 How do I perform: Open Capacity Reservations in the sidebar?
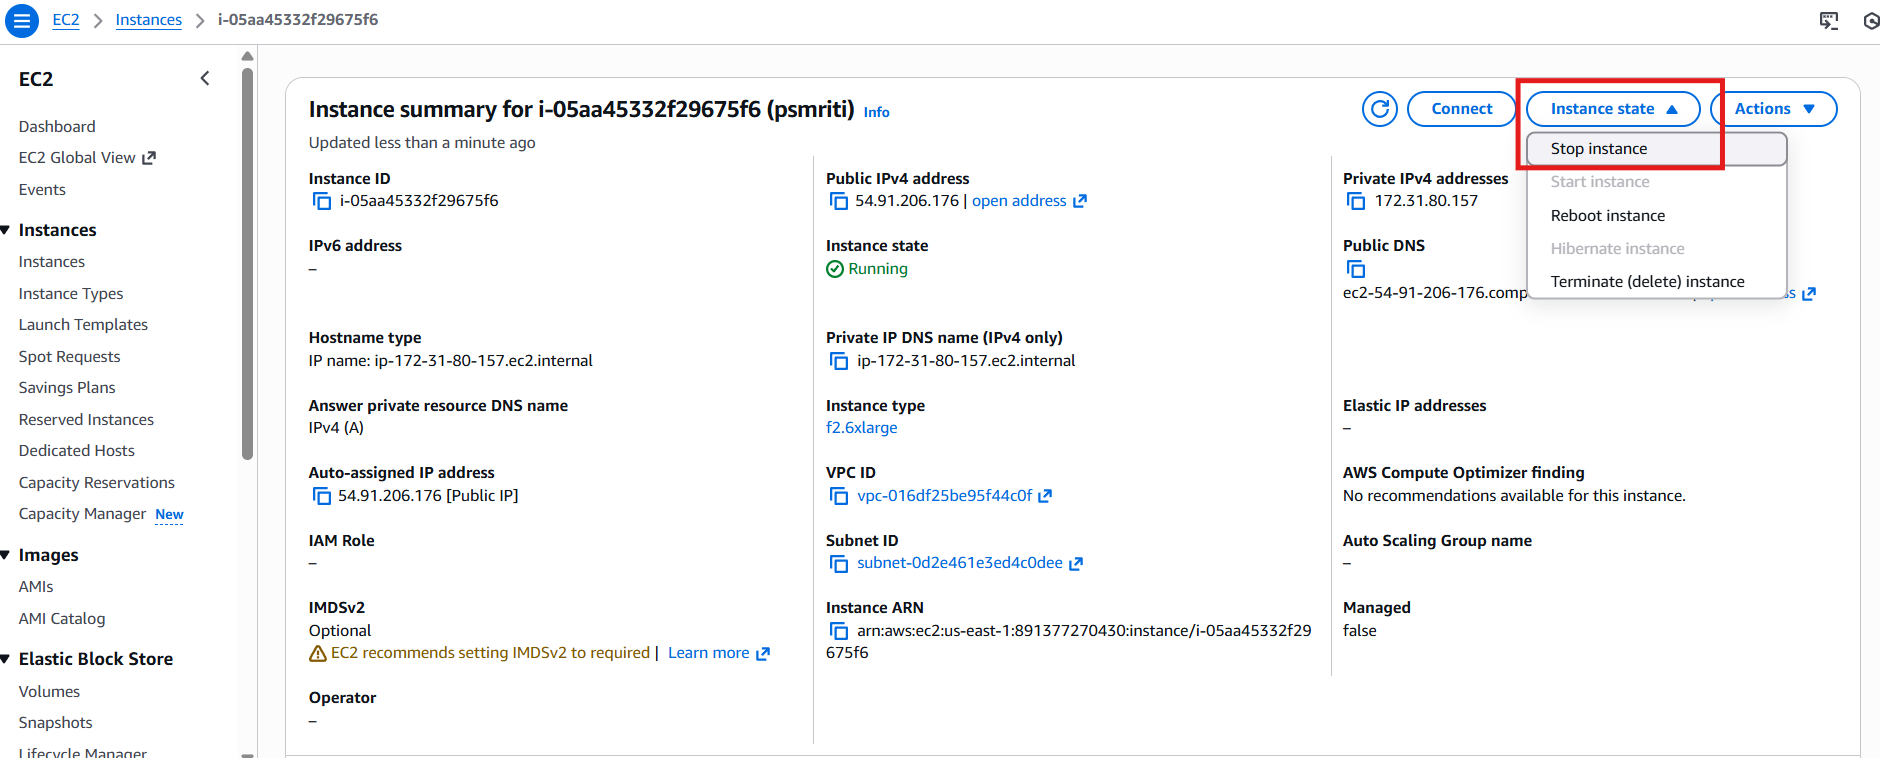(96, 483)
